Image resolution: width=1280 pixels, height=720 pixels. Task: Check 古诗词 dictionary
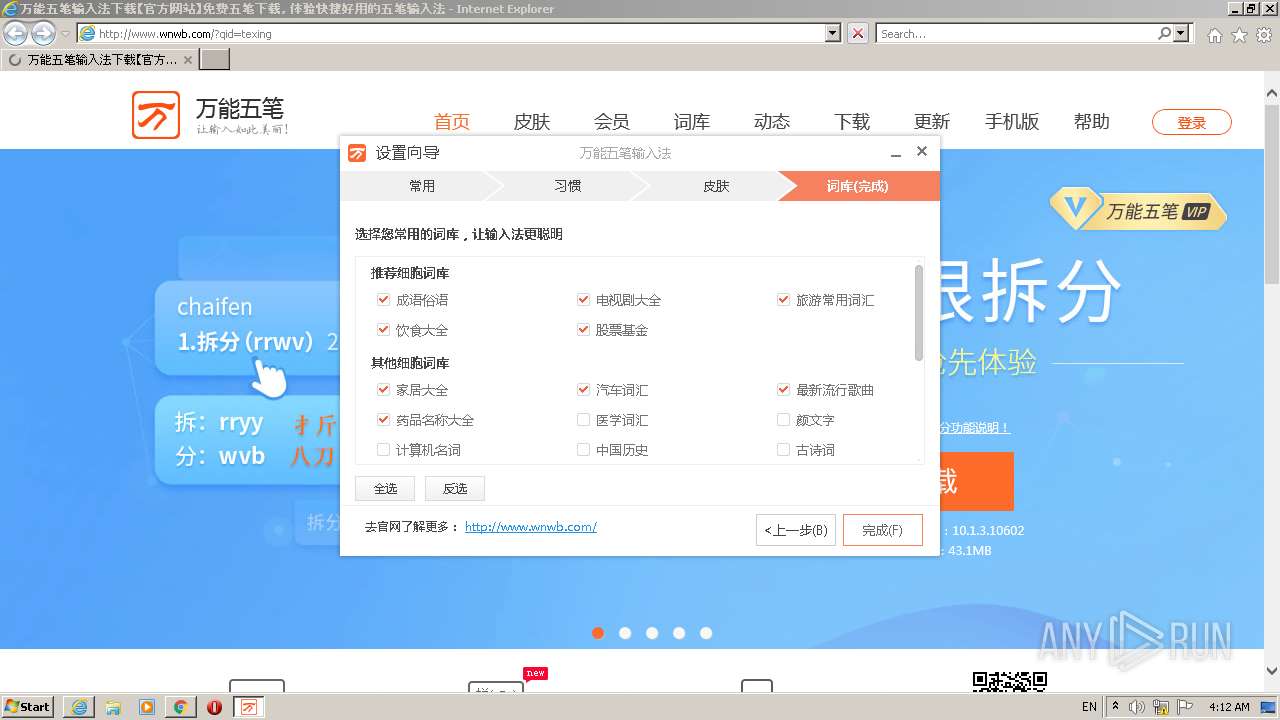click(783, 450)
